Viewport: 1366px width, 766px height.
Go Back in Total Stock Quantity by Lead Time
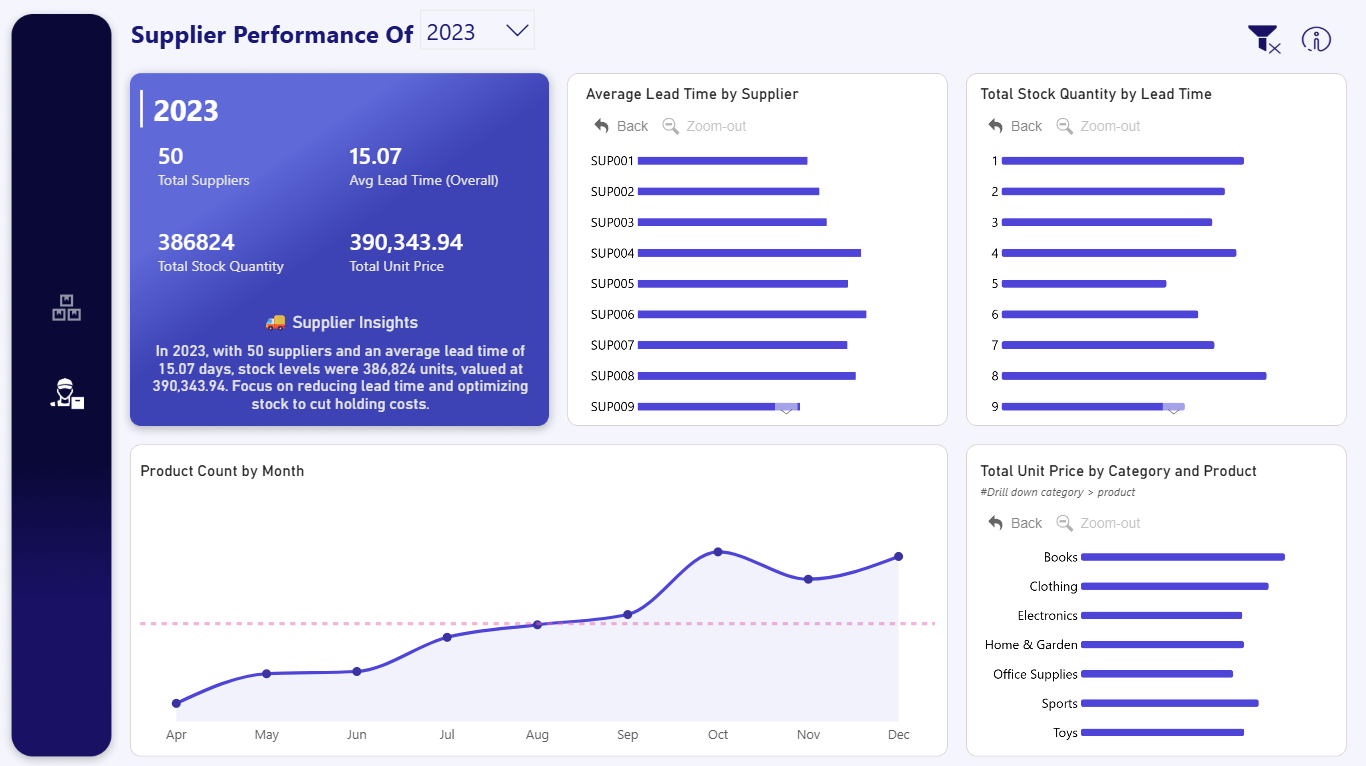tap(1015, 126)
